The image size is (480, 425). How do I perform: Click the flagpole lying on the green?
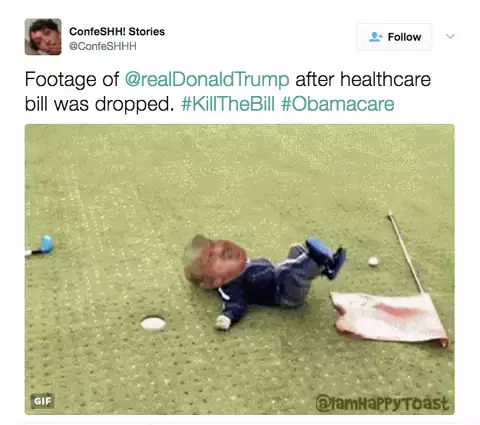(405, 252)
